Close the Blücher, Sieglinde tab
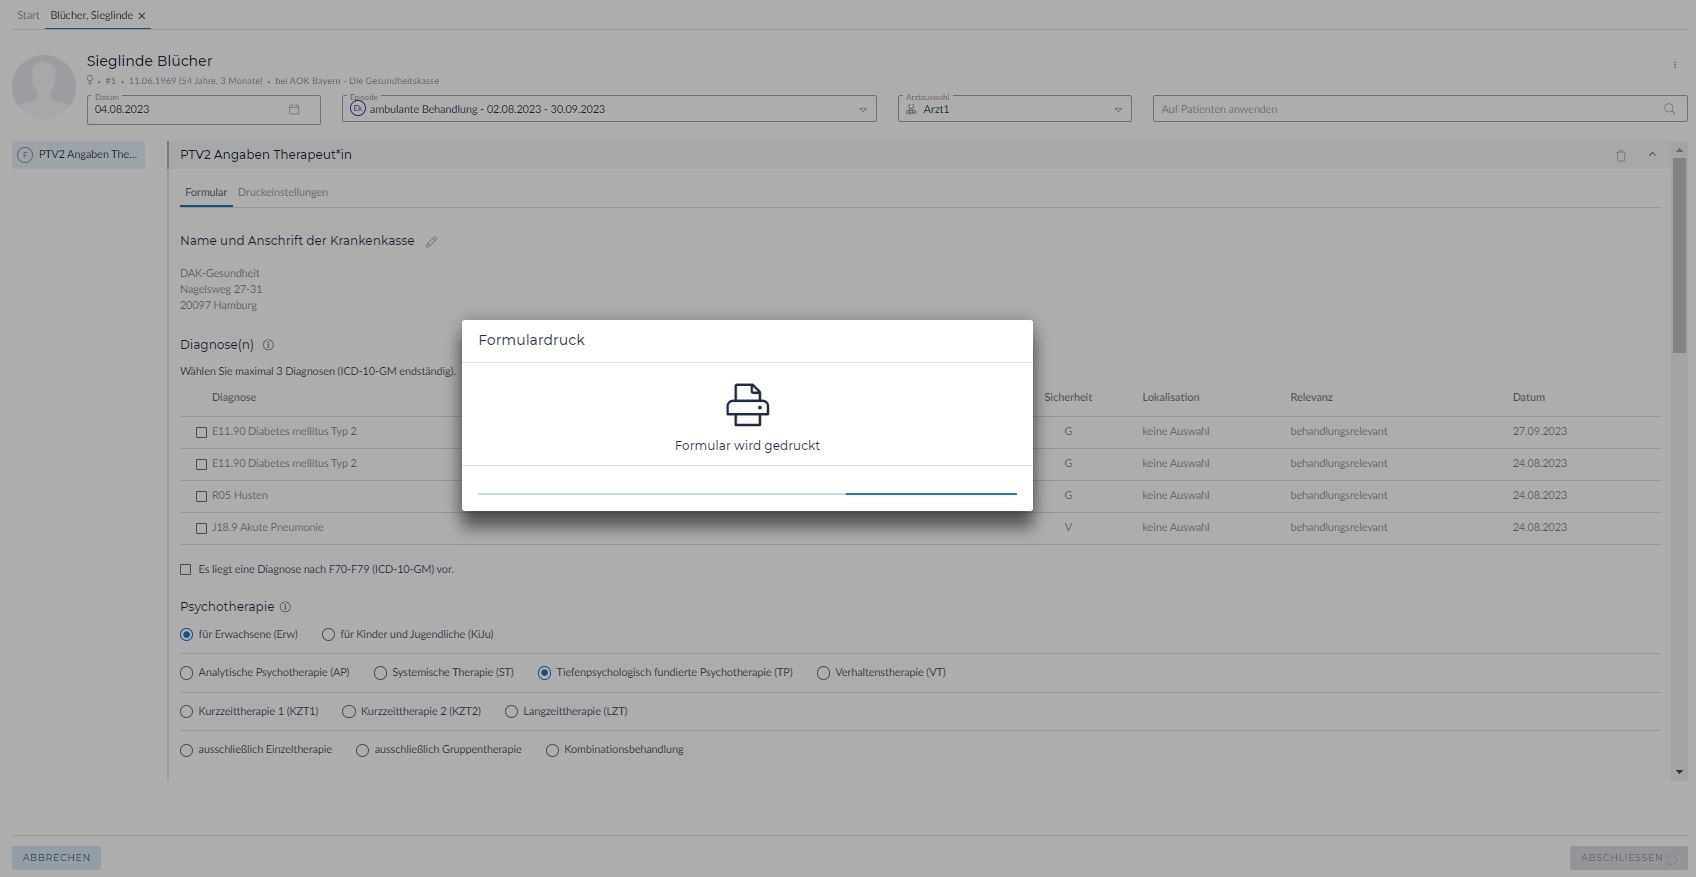Image resolution: width=1696 pixels, height=877 pixels. pyautogui.click(x=142, y=16)
